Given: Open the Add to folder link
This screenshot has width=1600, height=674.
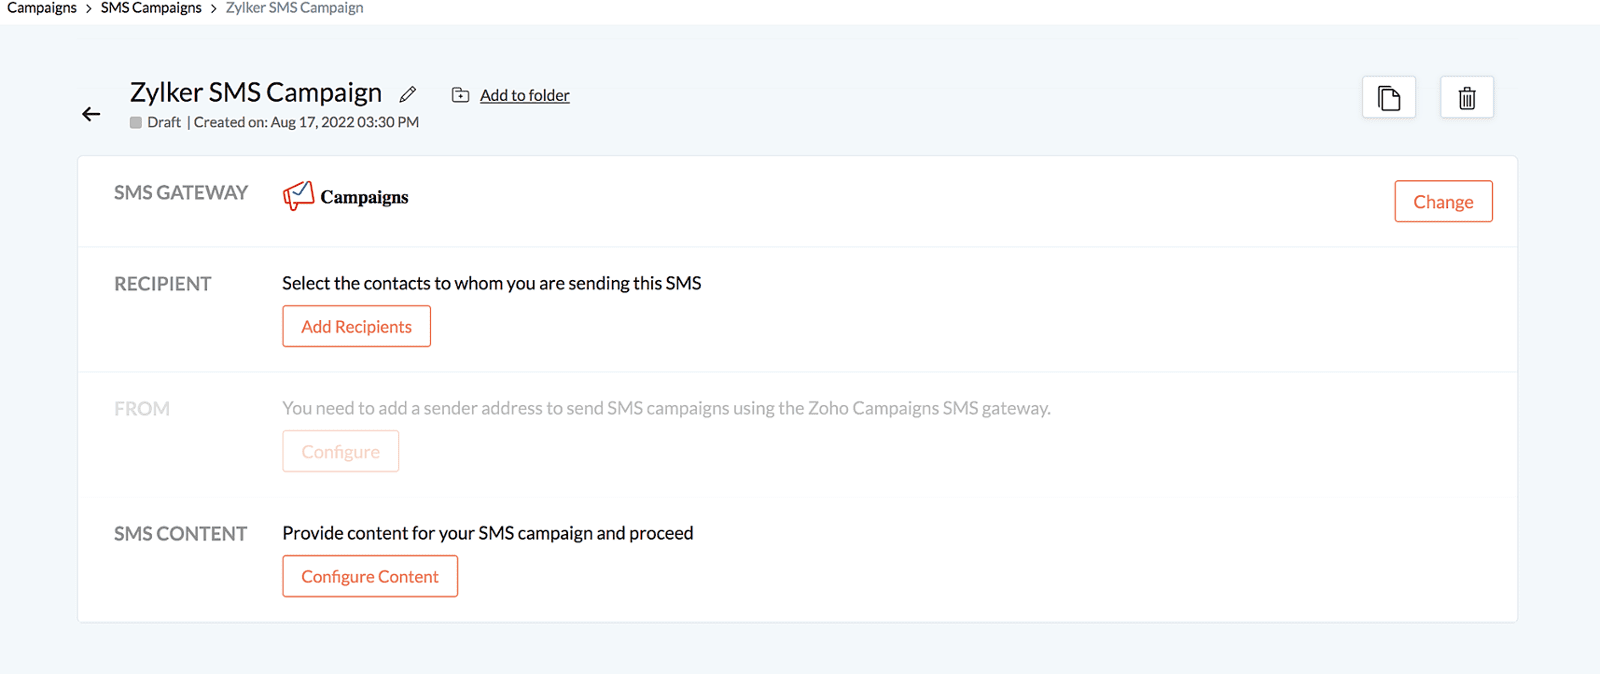Looking at the screenshot, I should [x=525, y=95].
